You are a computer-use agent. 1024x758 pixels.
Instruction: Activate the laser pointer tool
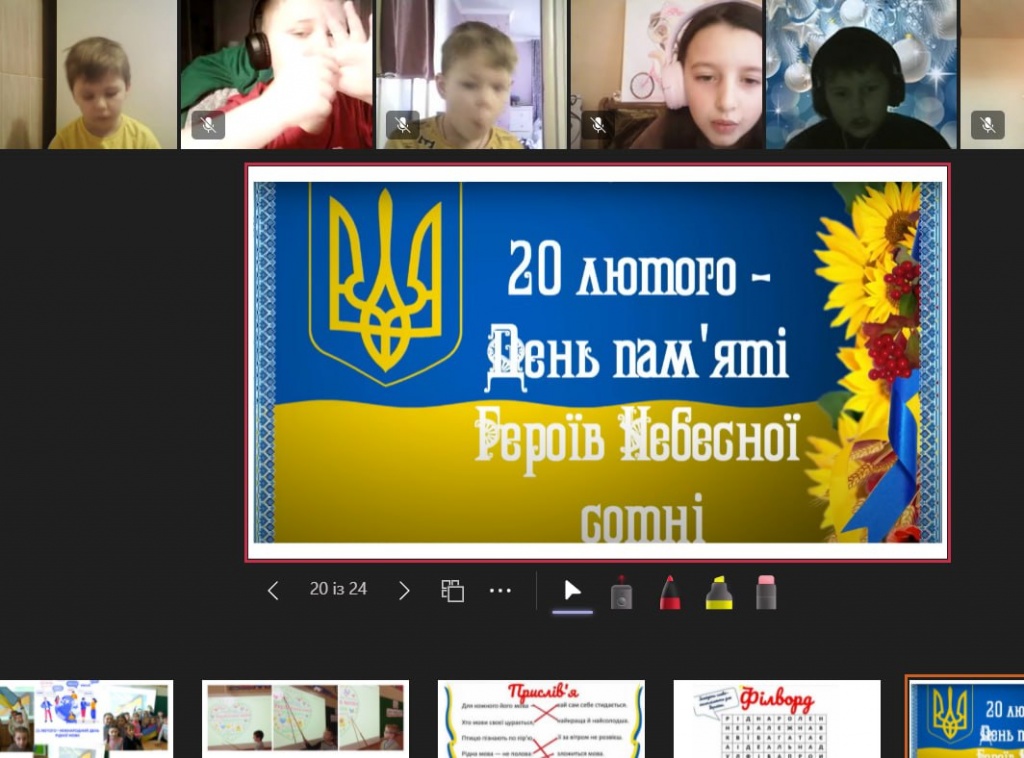pos(621,593)
